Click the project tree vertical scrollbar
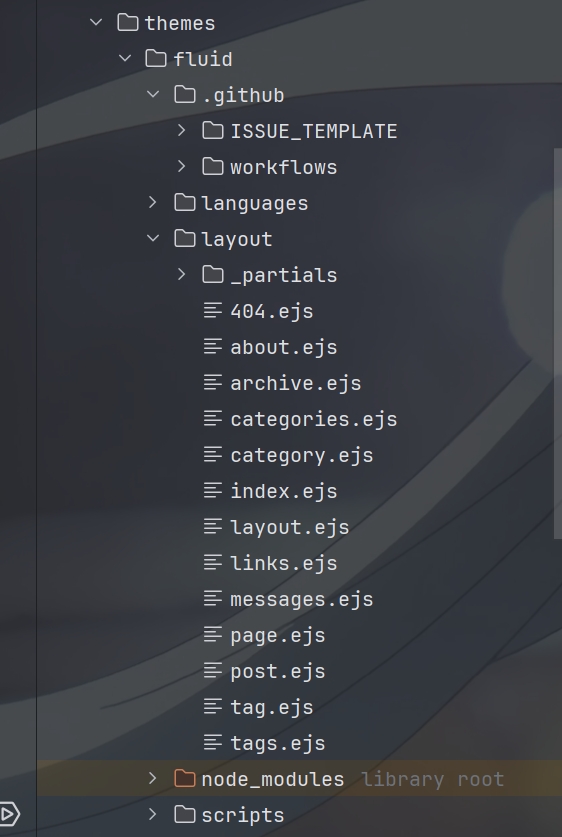The width and height of the screenshot is (562, 837). pos(558,344)
